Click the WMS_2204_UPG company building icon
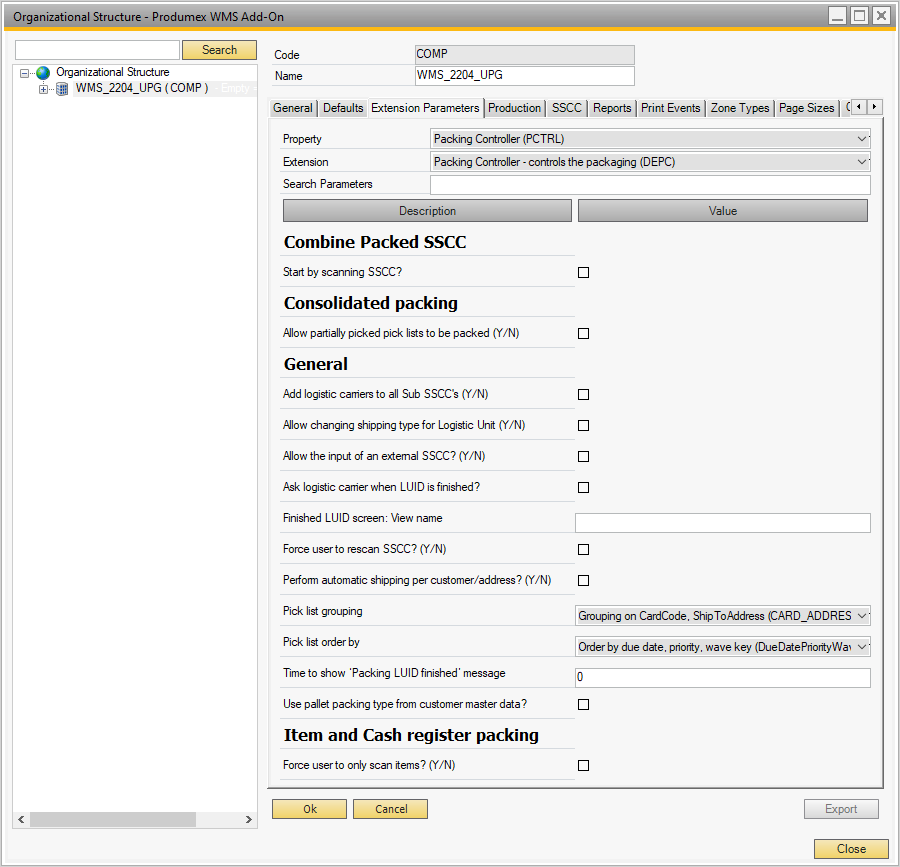The image size is (900, 867). point(62,89)
